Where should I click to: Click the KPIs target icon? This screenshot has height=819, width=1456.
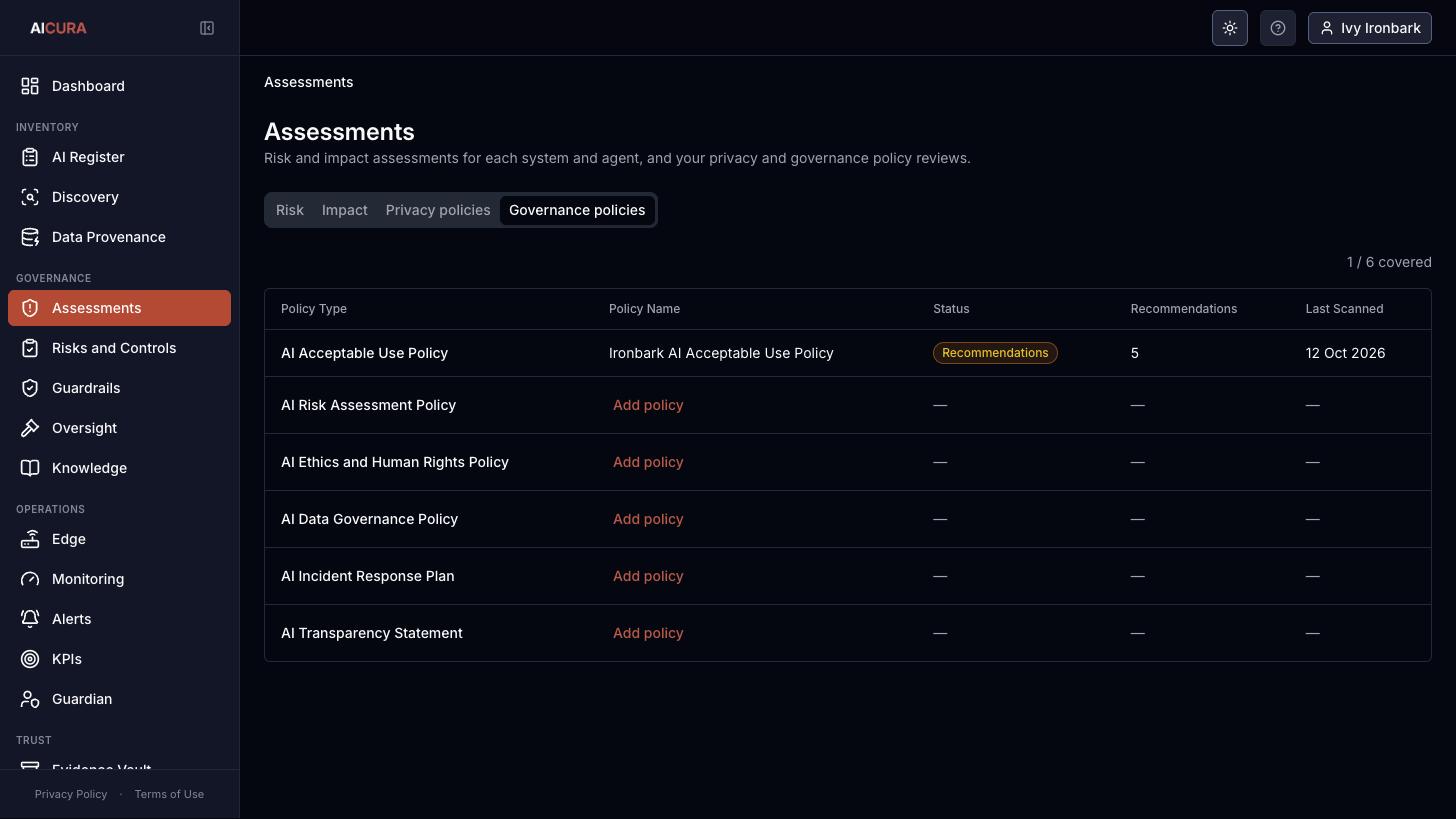tap(30, 659)
